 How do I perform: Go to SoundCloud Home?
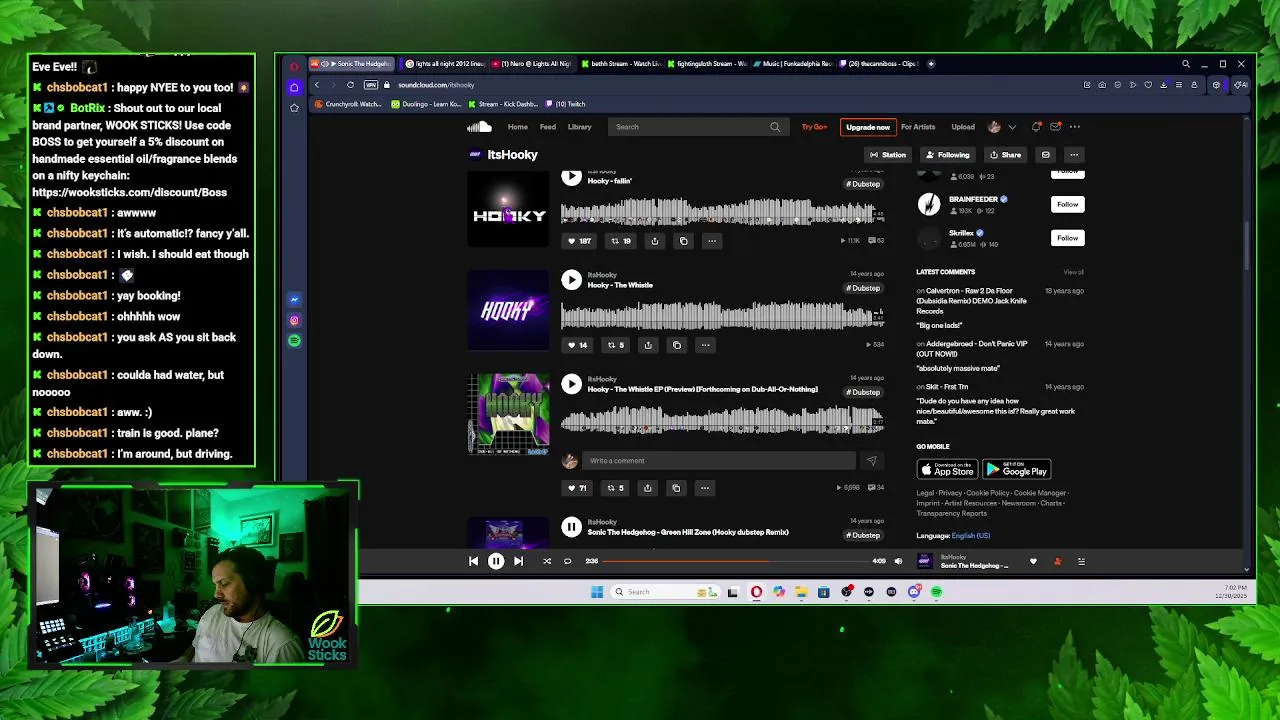pos(517,127)
